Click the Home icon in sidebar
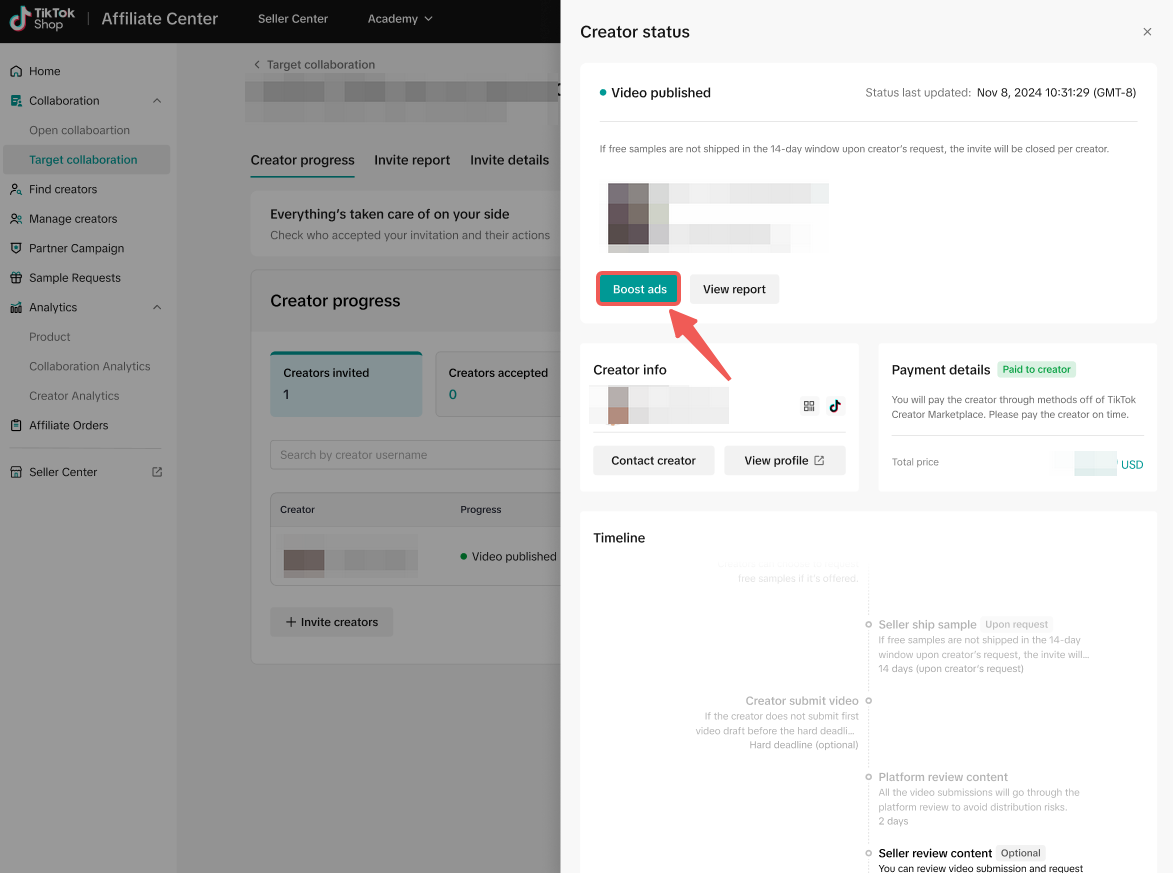Screen dimensions: 1173x873 16,72
